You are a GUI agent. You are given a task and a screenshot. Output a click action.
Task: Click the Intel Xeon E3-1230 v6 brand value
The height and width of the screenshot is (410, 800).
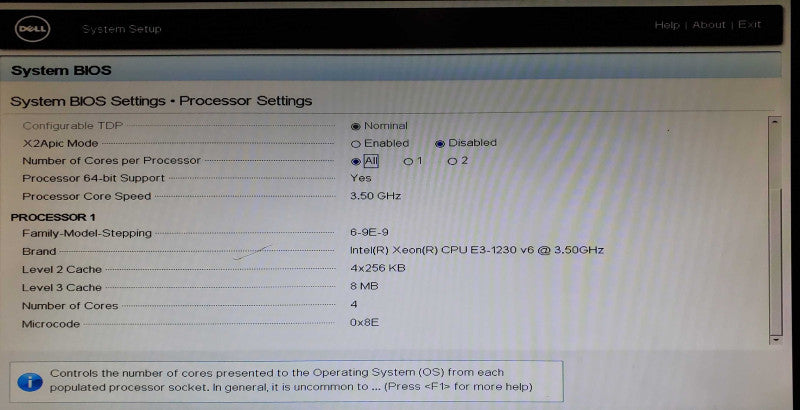pyautogui.click(x=477, y=250)
